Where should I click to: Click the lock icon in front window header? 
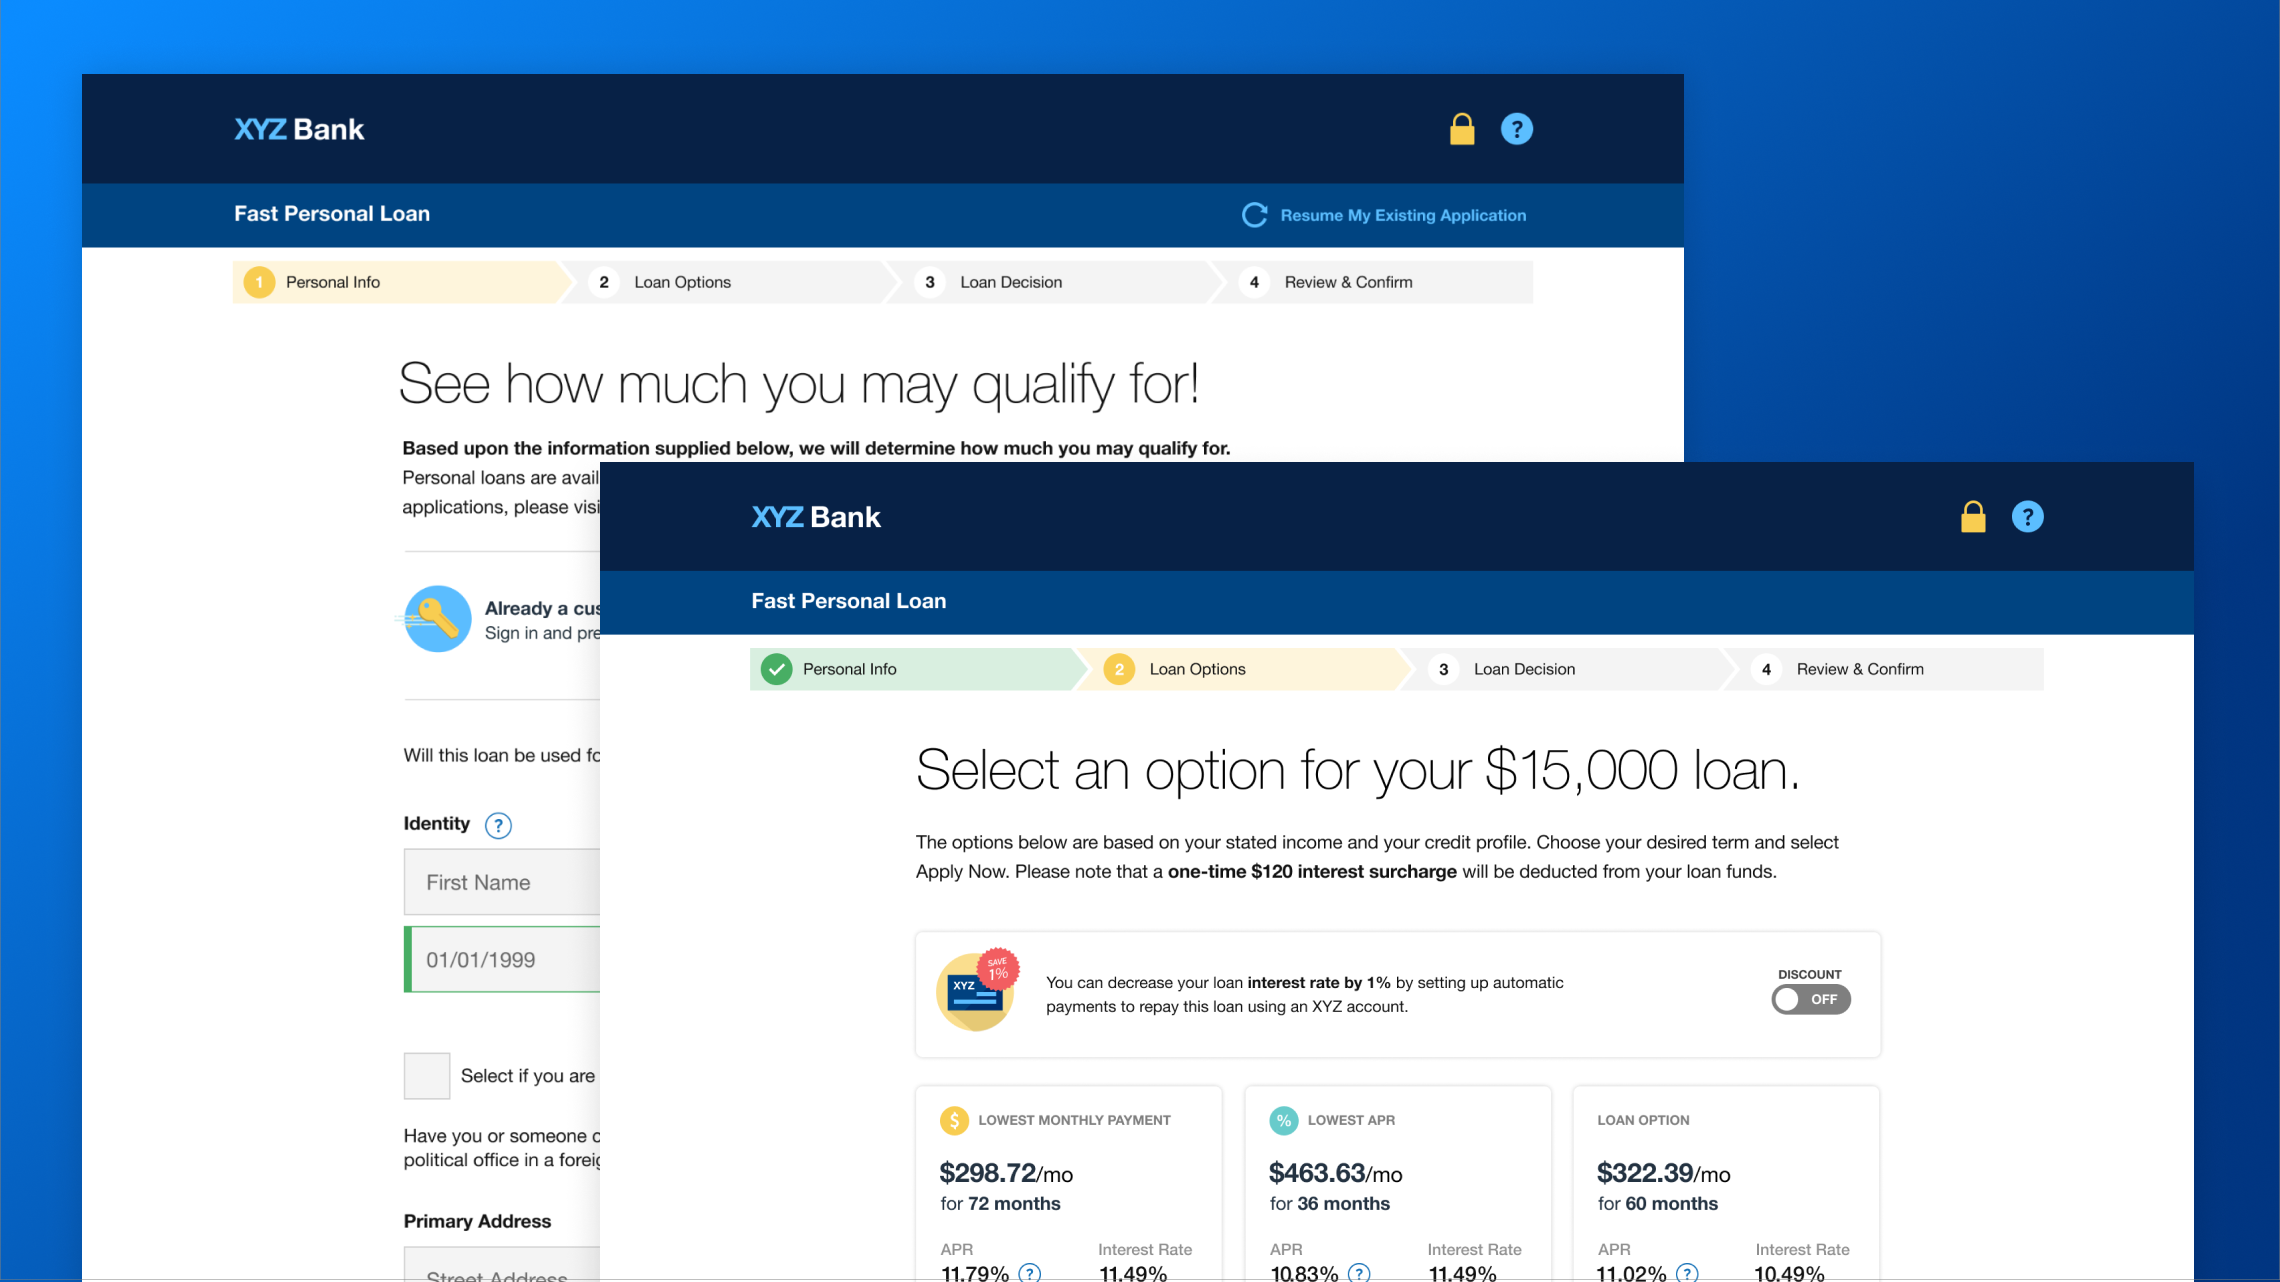click(1973, 517)
